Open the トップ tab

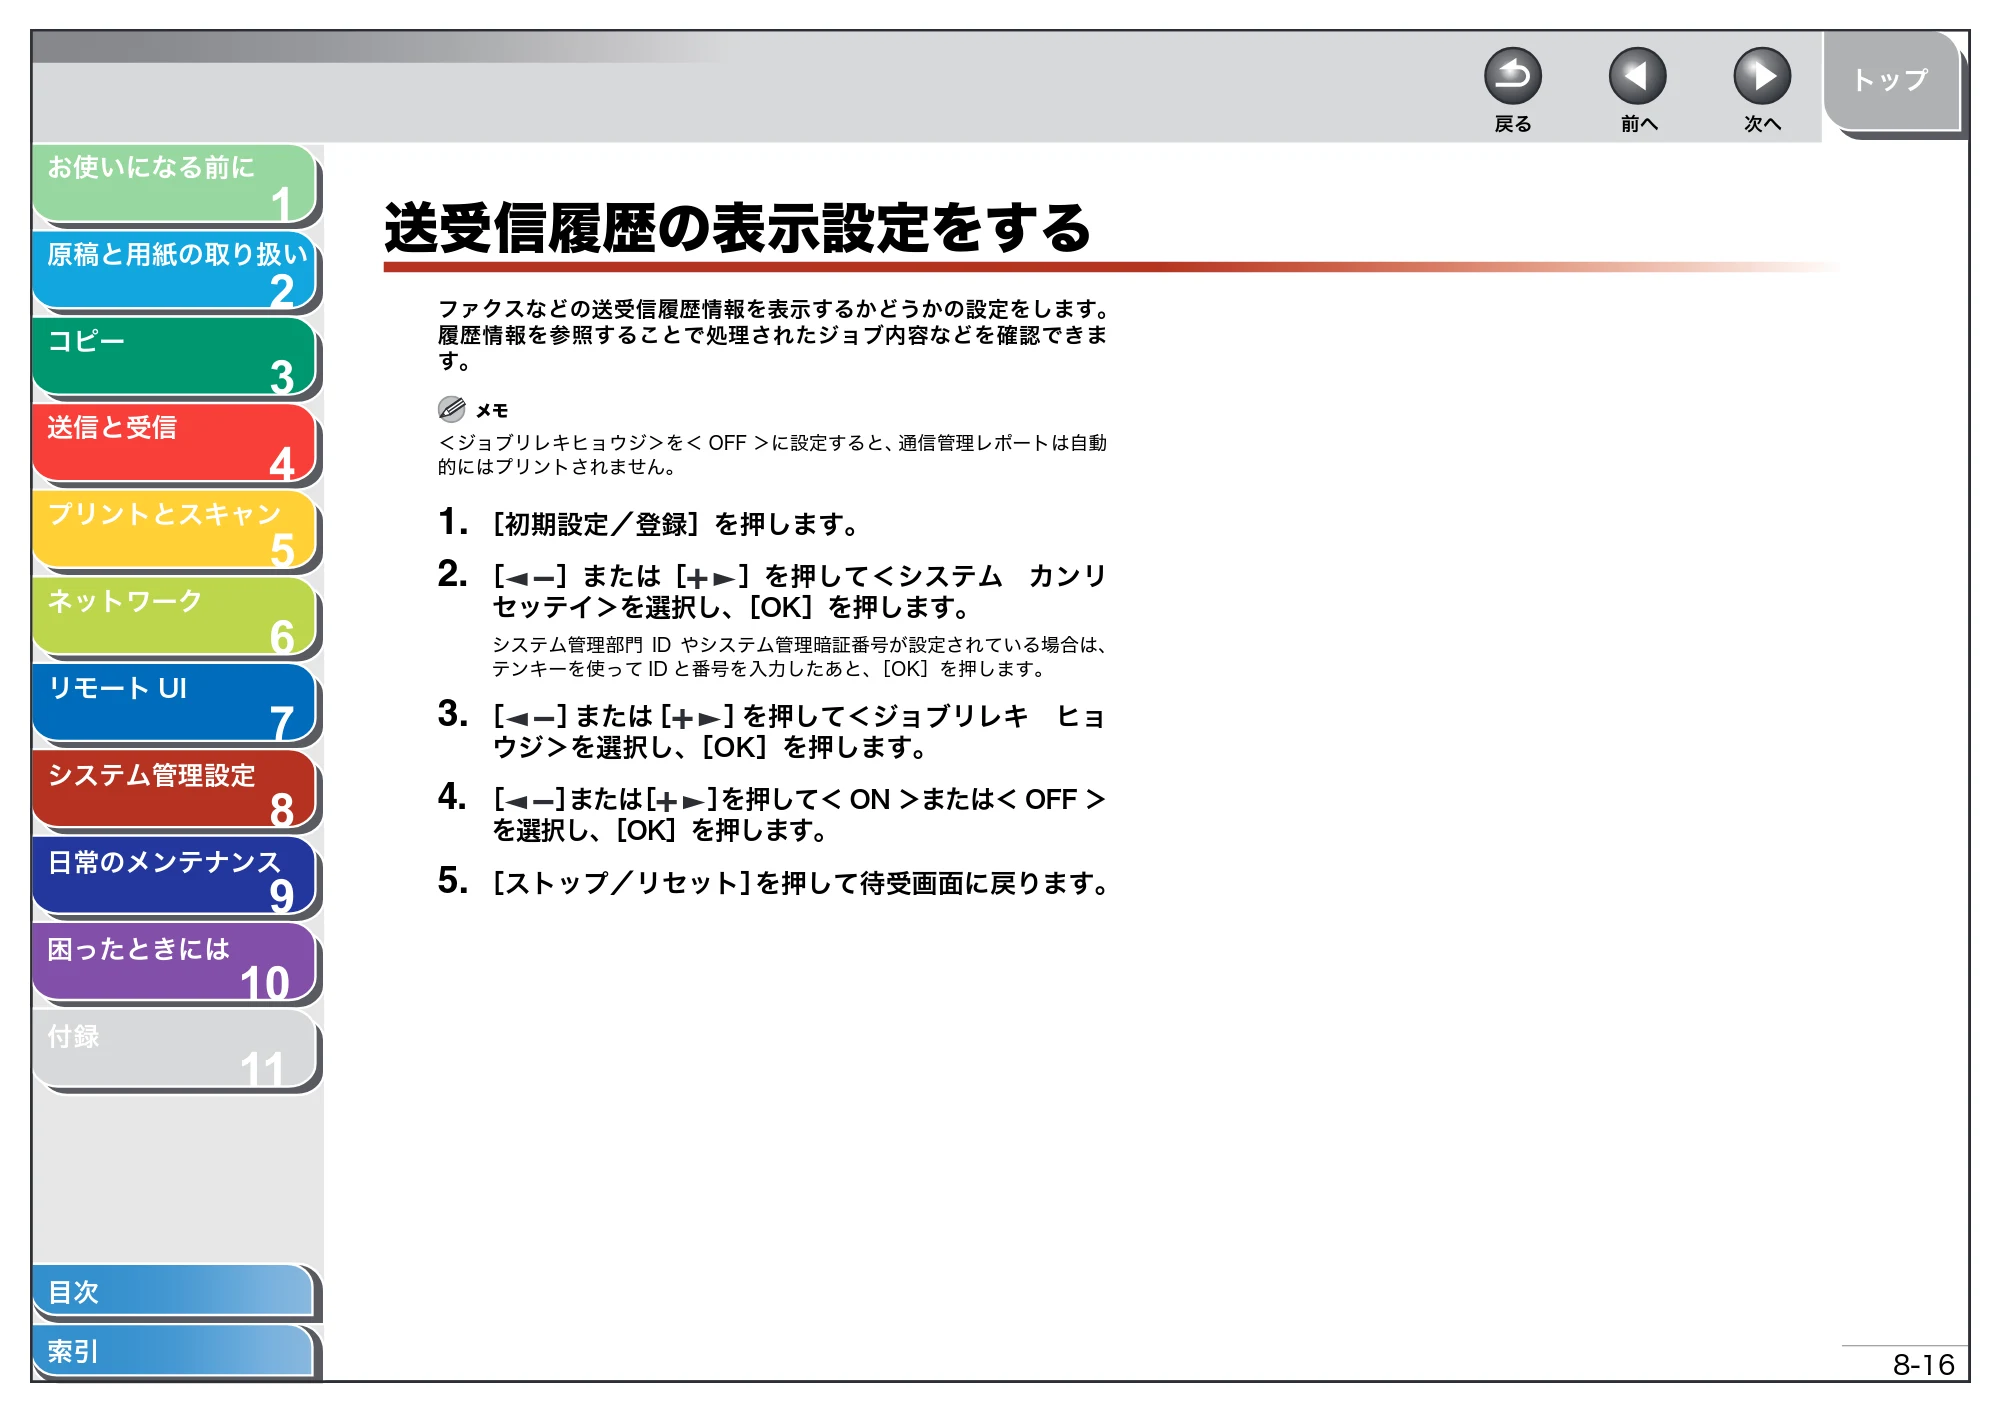click(x=1891, y=82)
